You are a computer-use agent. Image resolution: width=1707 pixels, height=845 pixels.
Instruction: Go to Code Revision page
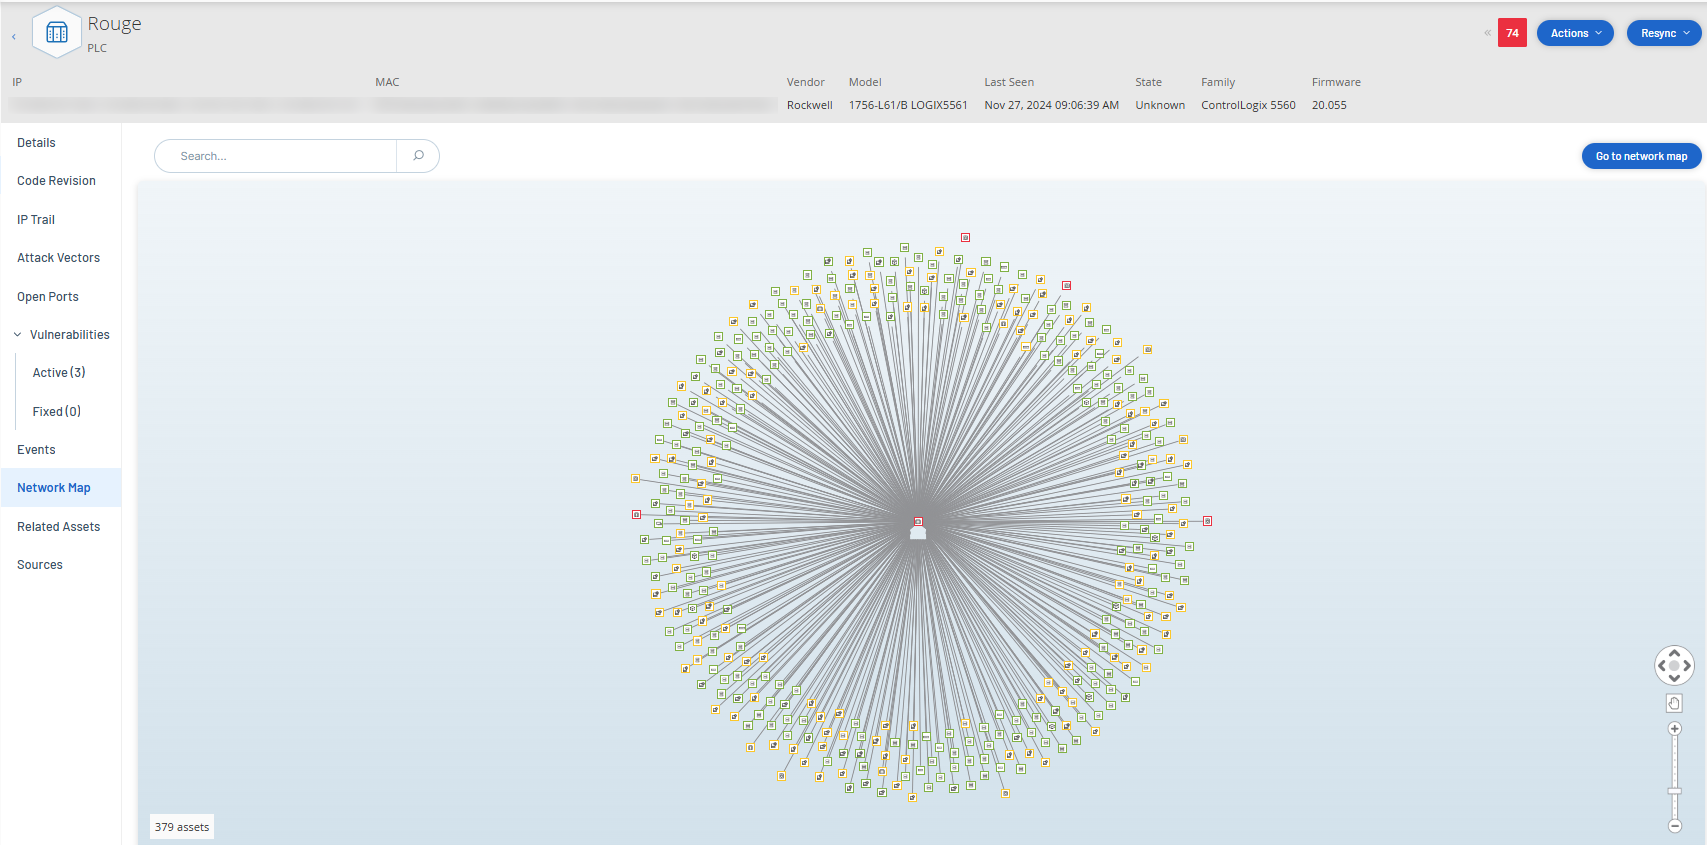57,181
